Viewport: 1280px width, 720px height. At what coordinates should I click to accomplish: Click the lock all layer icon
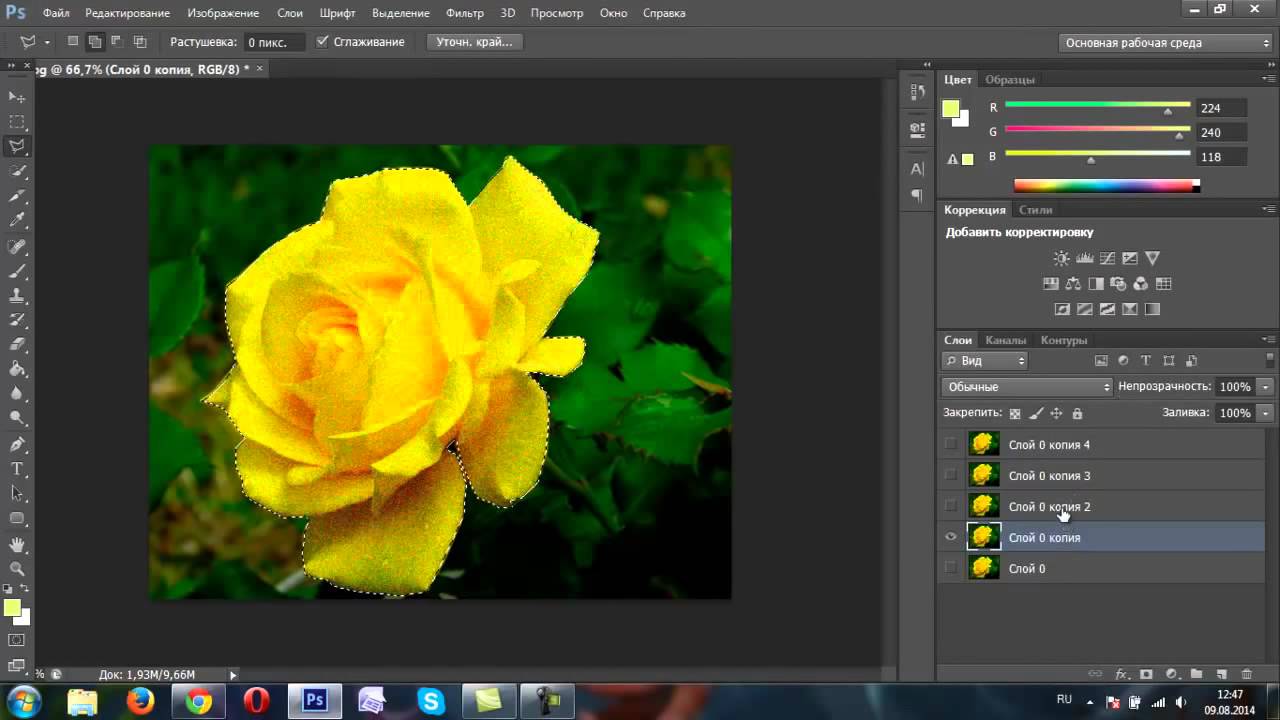coord(1077,413)
